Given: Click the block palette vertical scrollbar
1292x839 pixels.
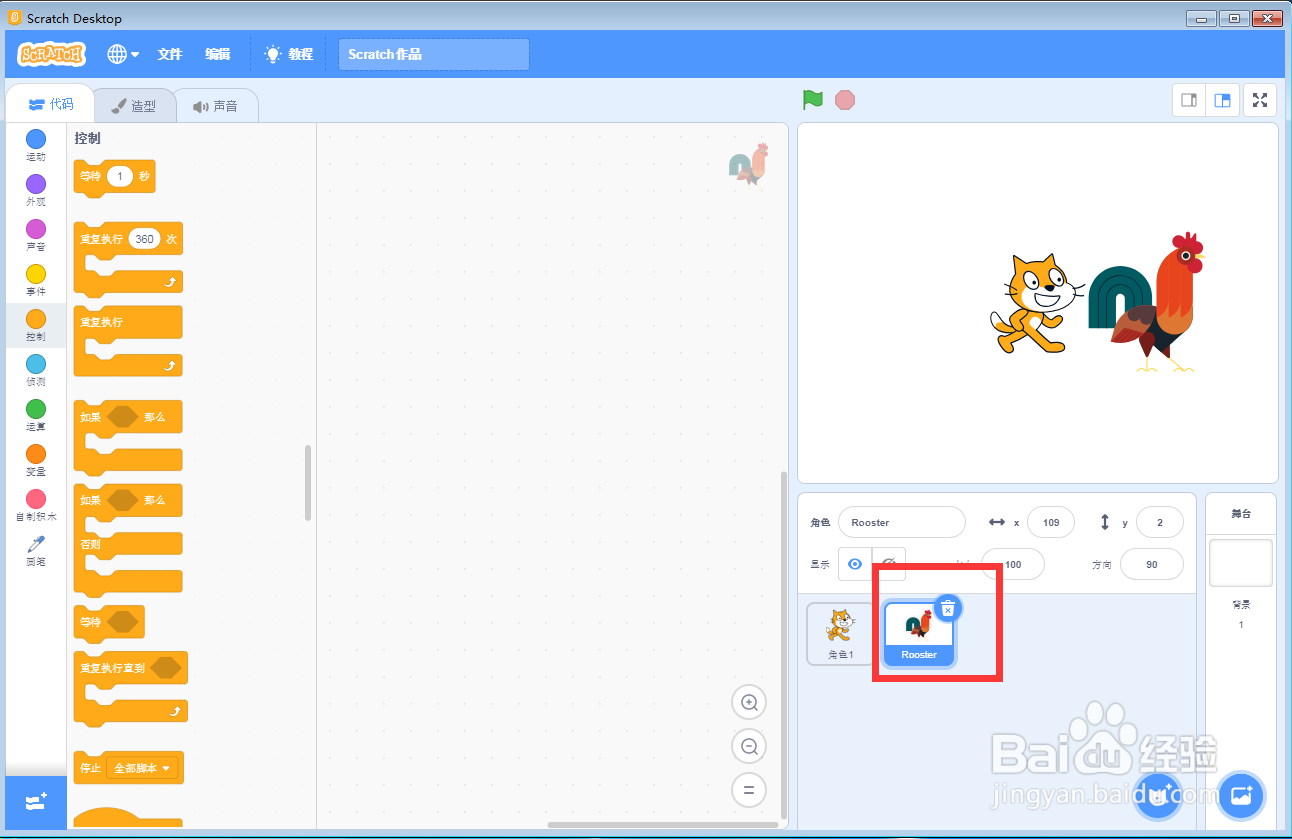Looking at the screenshot, I should click(x=308, y=482).
